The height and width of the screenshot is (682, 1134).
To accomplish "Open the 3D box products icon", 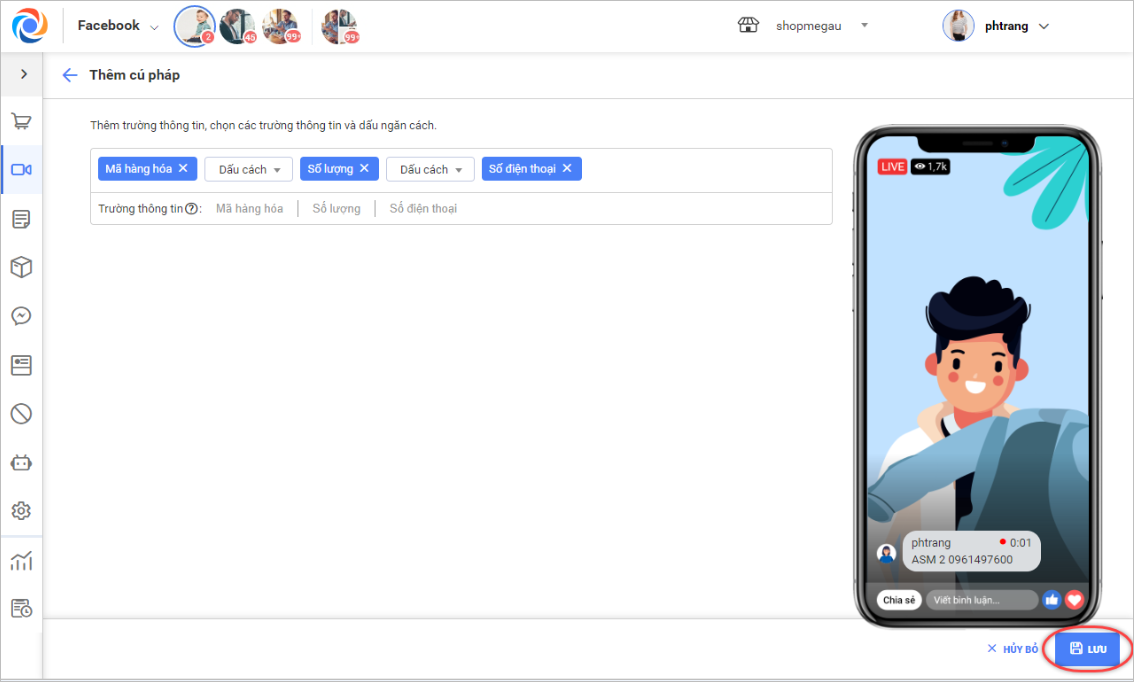I will pos(21,267).
